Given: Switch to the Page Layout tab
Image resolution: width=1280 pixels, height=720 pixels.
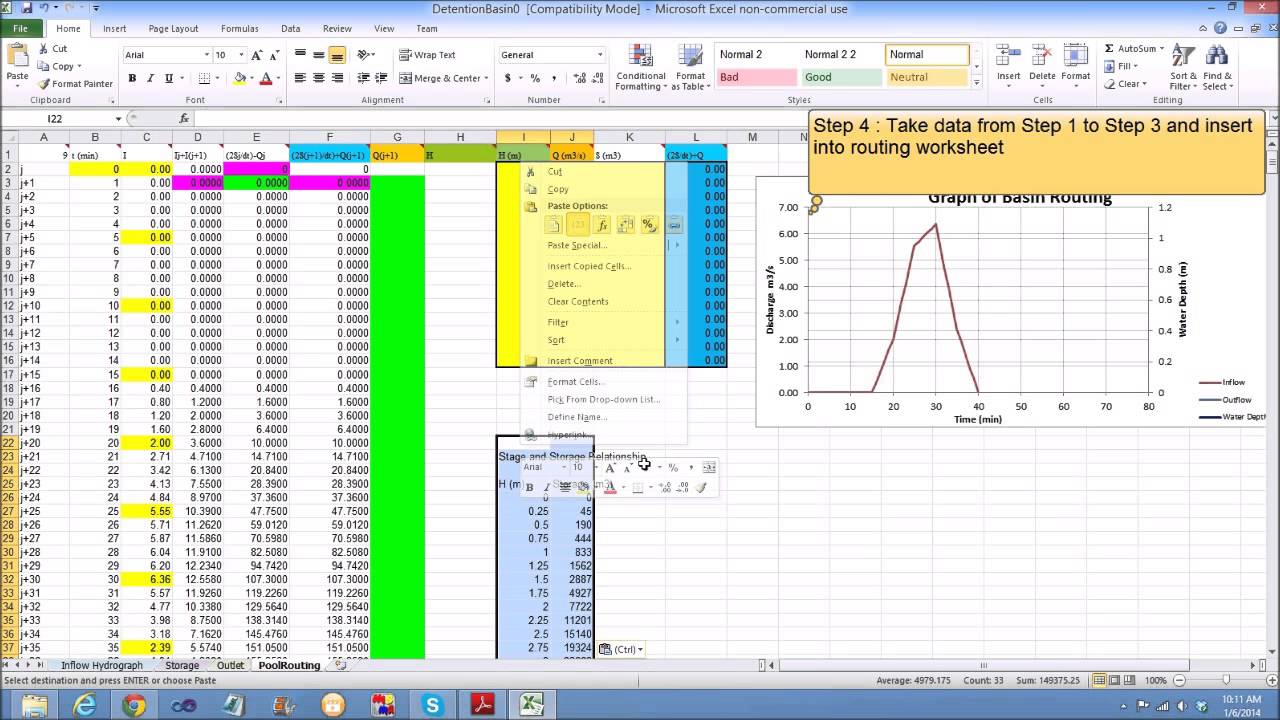Looking at the screenshot, I should click(x=173, y=29).
